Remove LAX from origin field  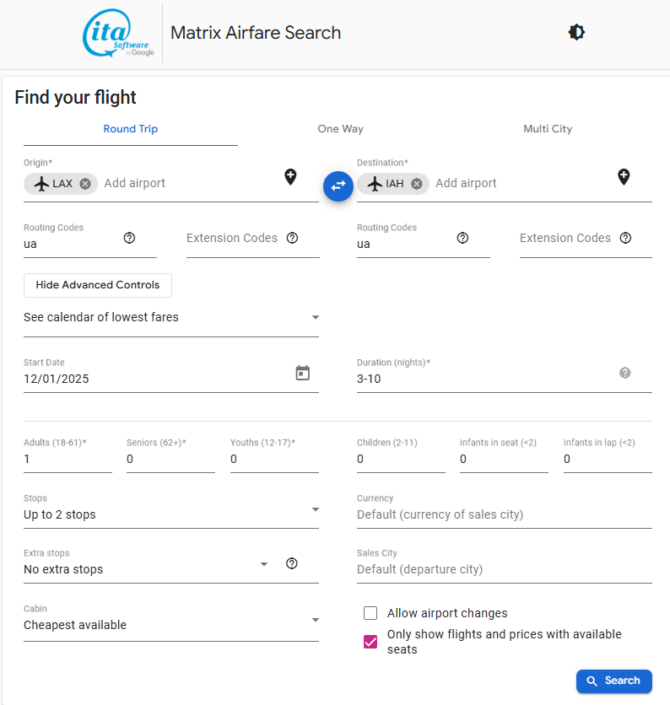(85, 184)
